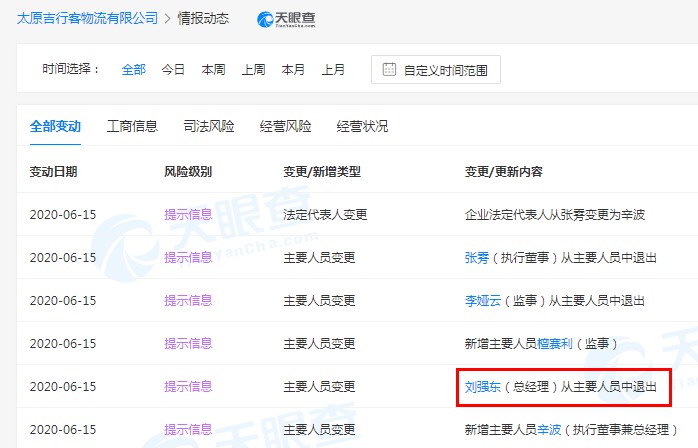This screenshot has width=698, height=448.
Task: Select the 法定代表人变更 type cell
Action: tap(325, 215)
